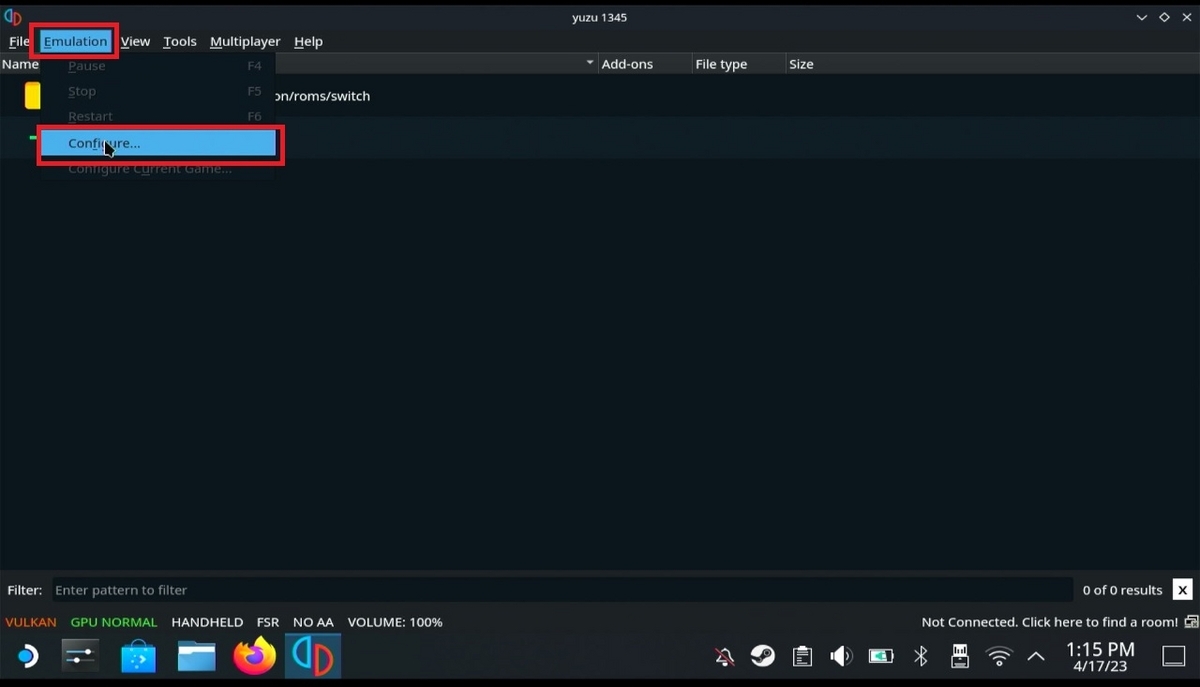Screen dimensions: 1200x687
Task: Open the Bluetooth tray icon
Action: click(x=921, y=657)
